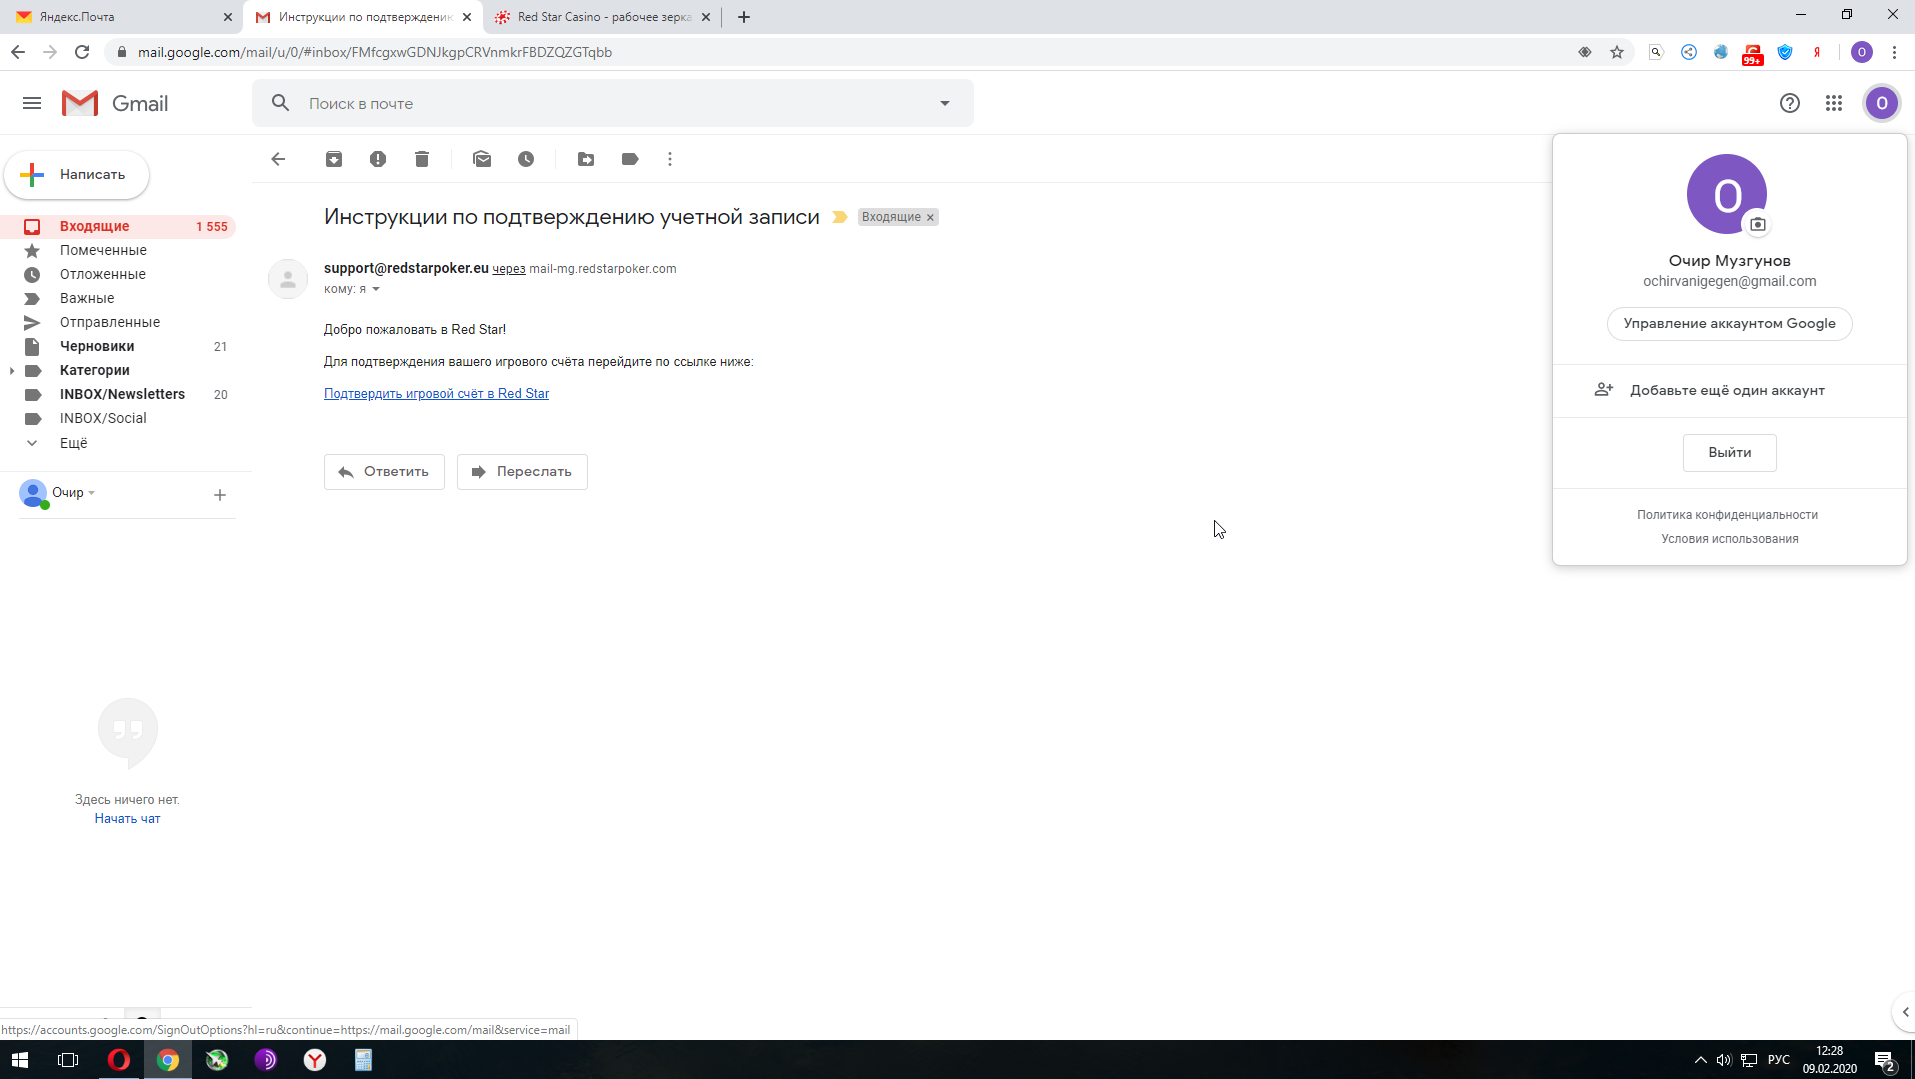Open Gmail support help icon

pyautogui.click(x=1790, y=103)
